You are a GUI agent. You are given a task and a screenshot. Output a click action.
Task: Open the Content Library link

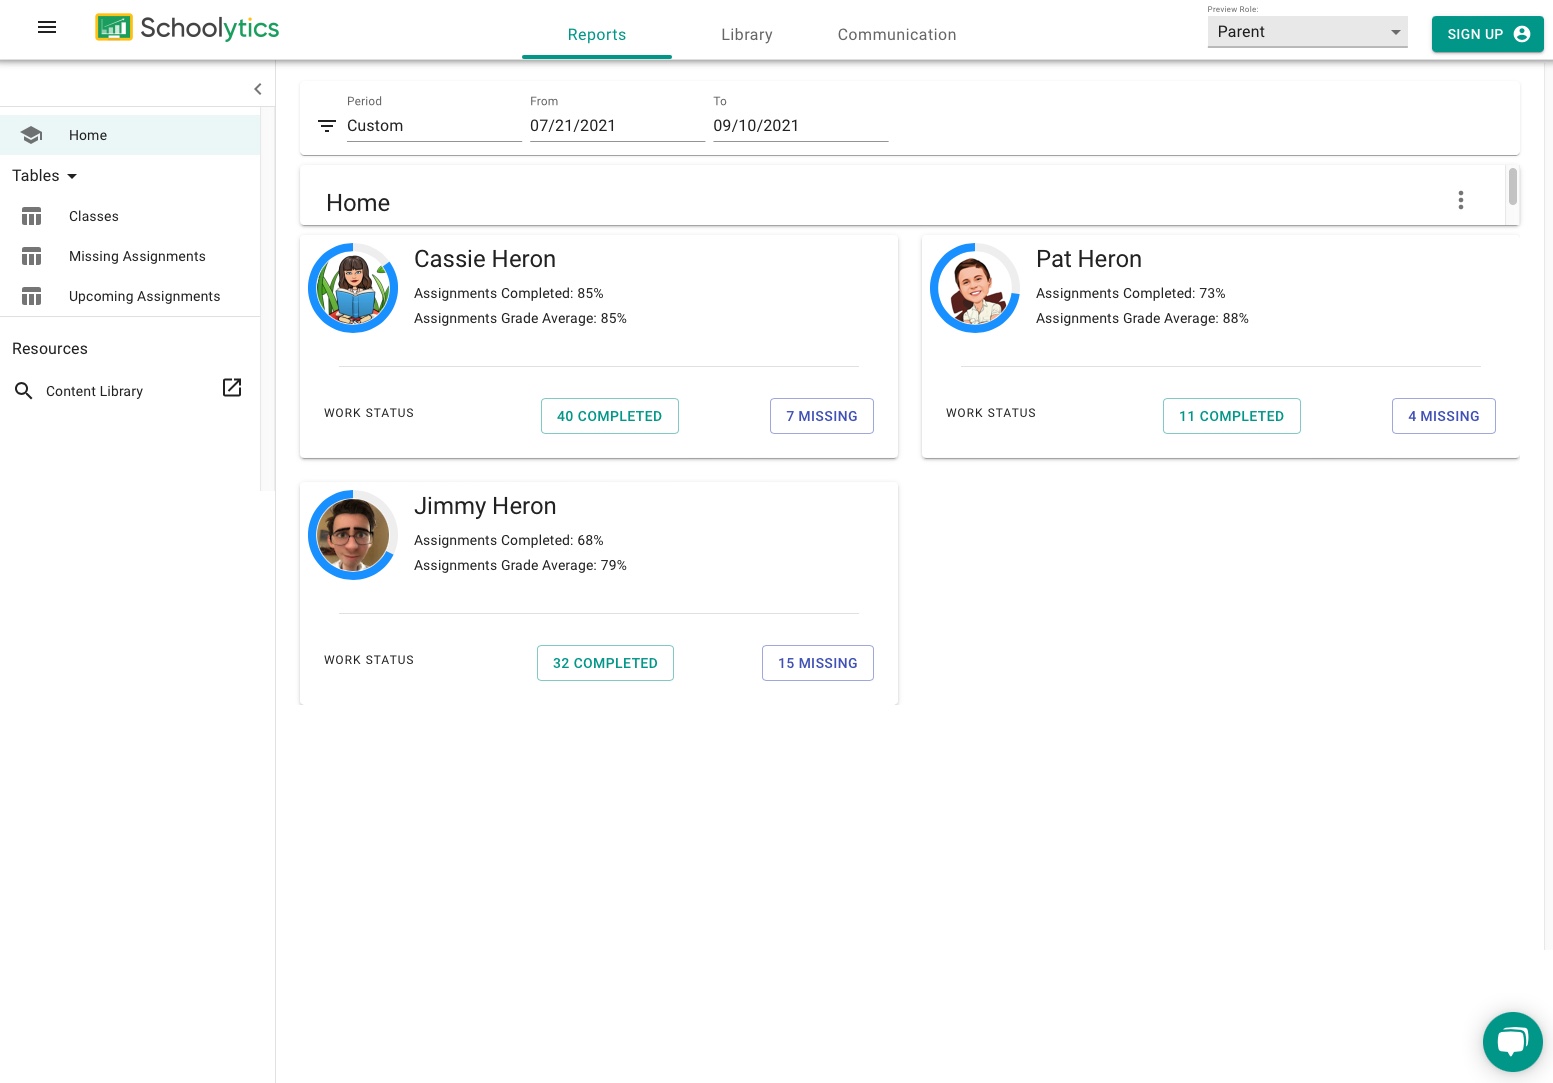click(95, 391)
